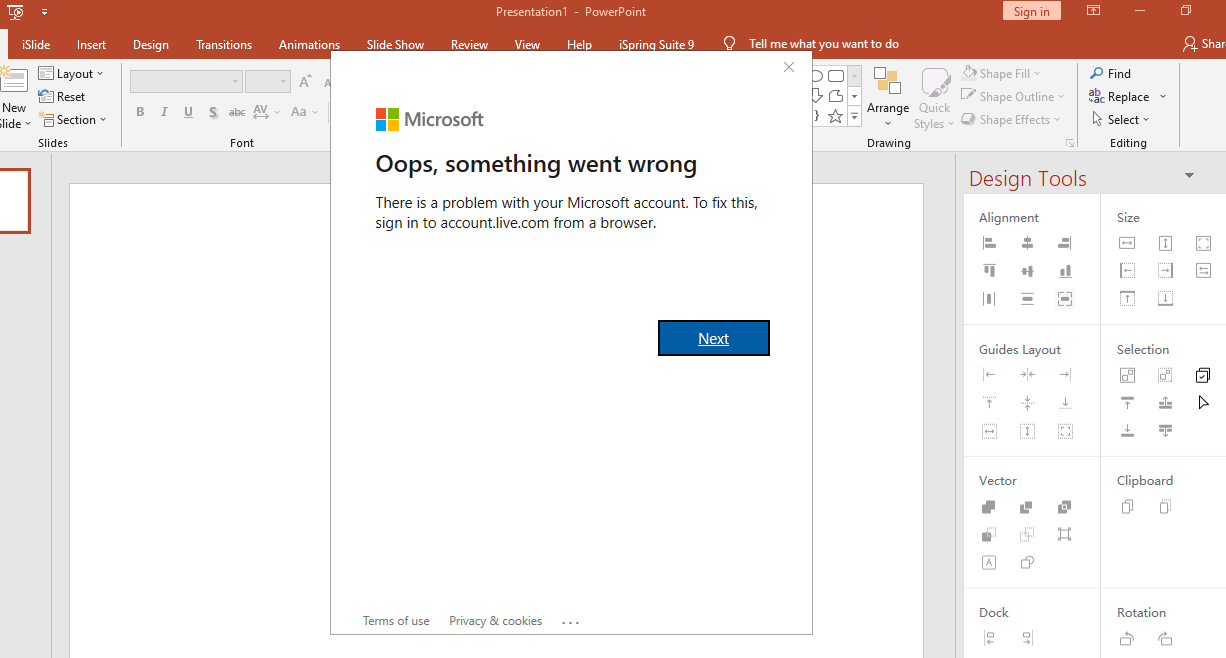The width and height of the screenshot is (1226, 658).
Task: Click right-arrow guide icon in Guides Layout
Action: coord(1065,375)
